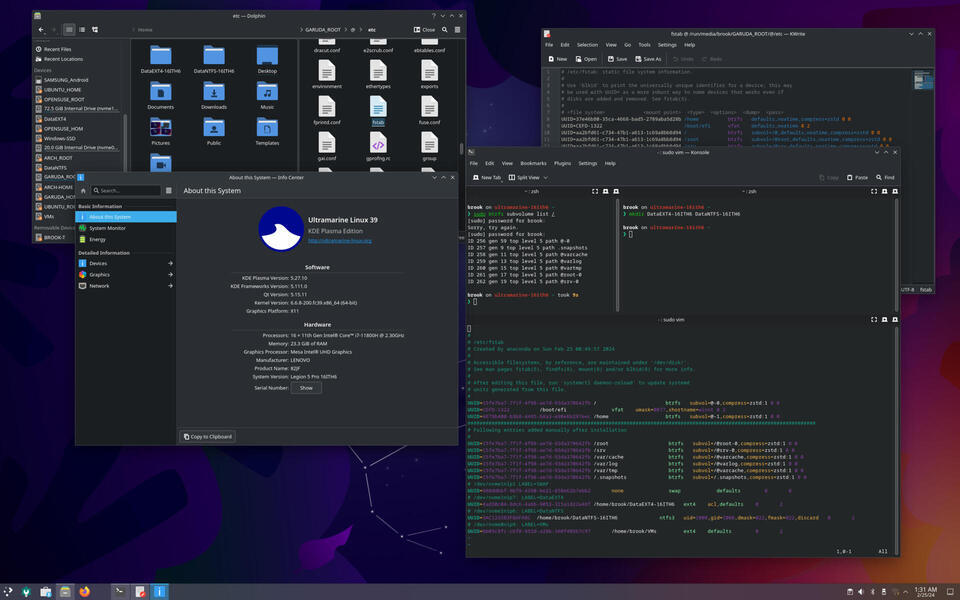Click Save in the KWrite toolbar

[x=617, y=59]
